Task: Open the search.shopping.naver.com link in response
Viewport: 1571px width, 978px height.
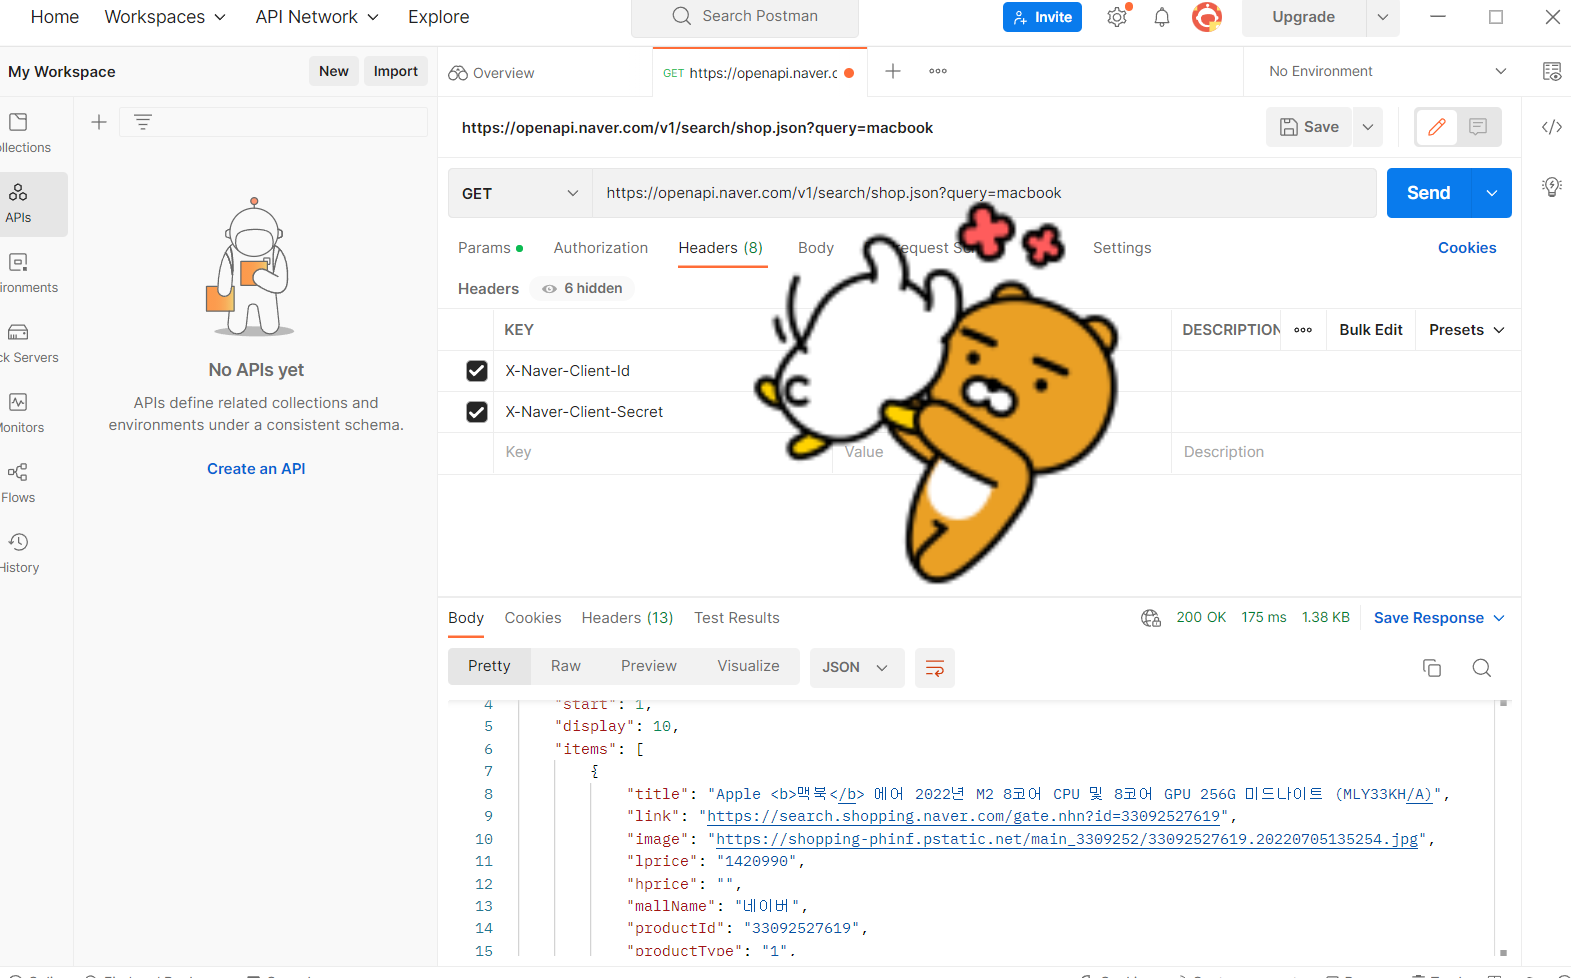Action: click(964, 816)
